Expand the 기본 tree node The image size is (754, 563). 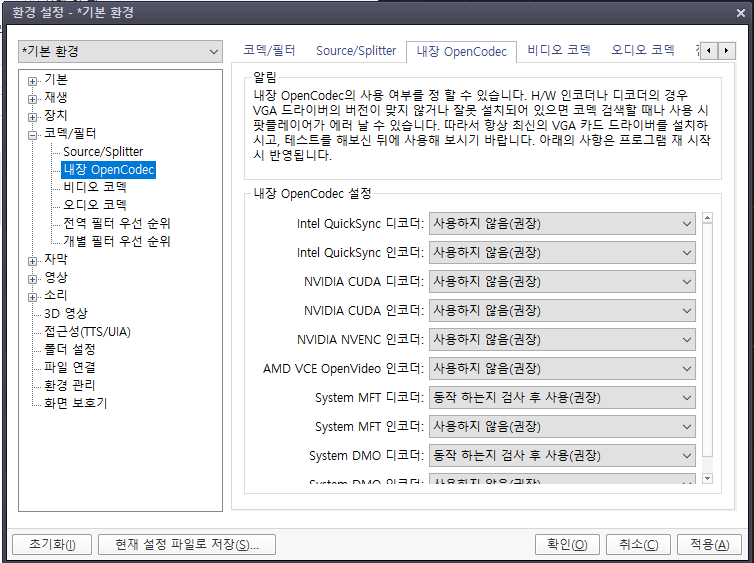pyautogui.click(x=33, y=80)
